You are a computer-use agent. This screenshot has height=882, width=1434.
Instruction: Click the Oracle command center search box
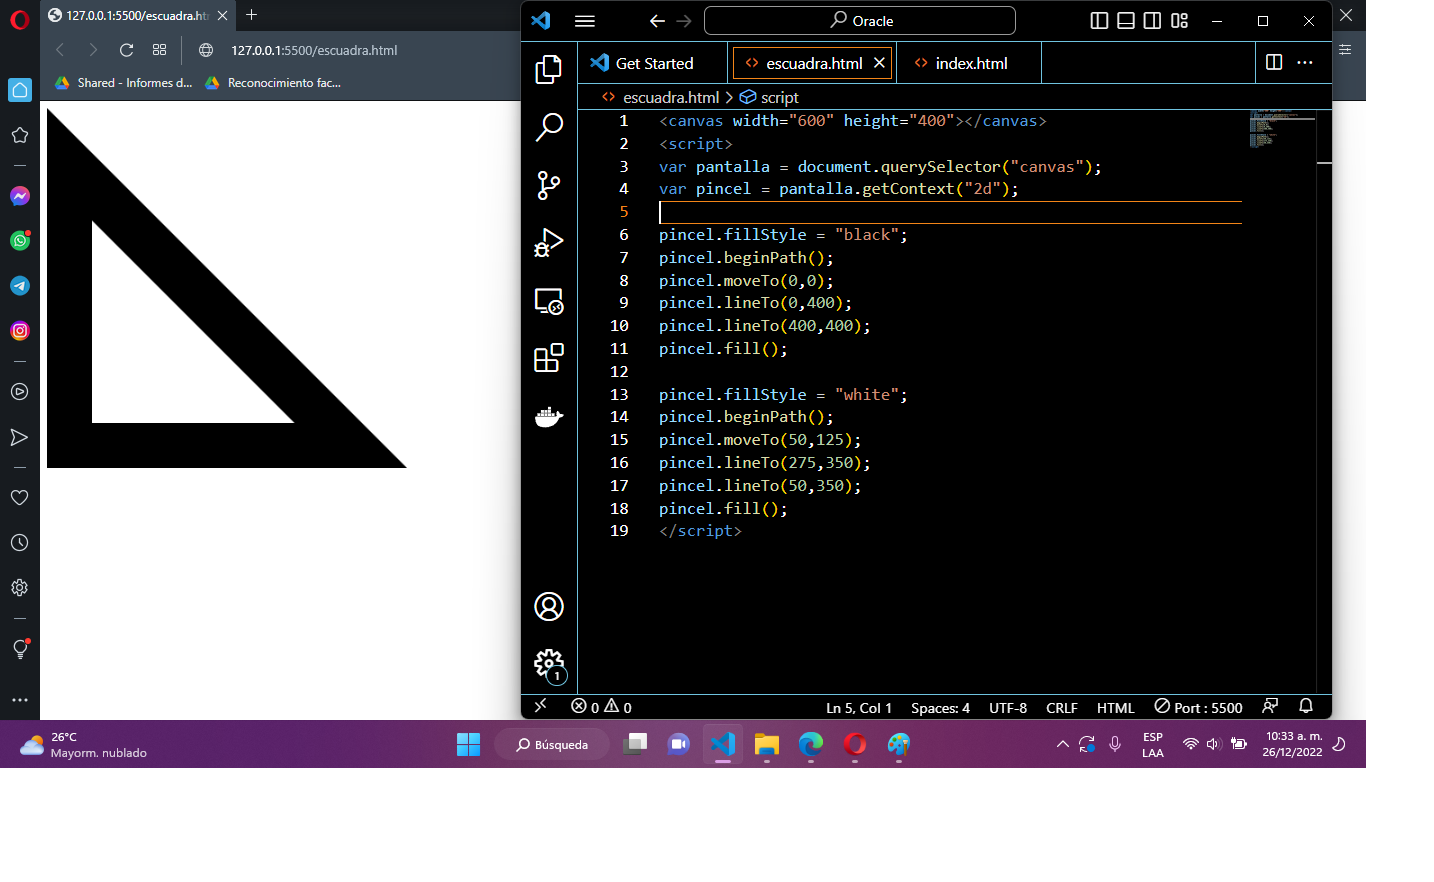(860, 21)
